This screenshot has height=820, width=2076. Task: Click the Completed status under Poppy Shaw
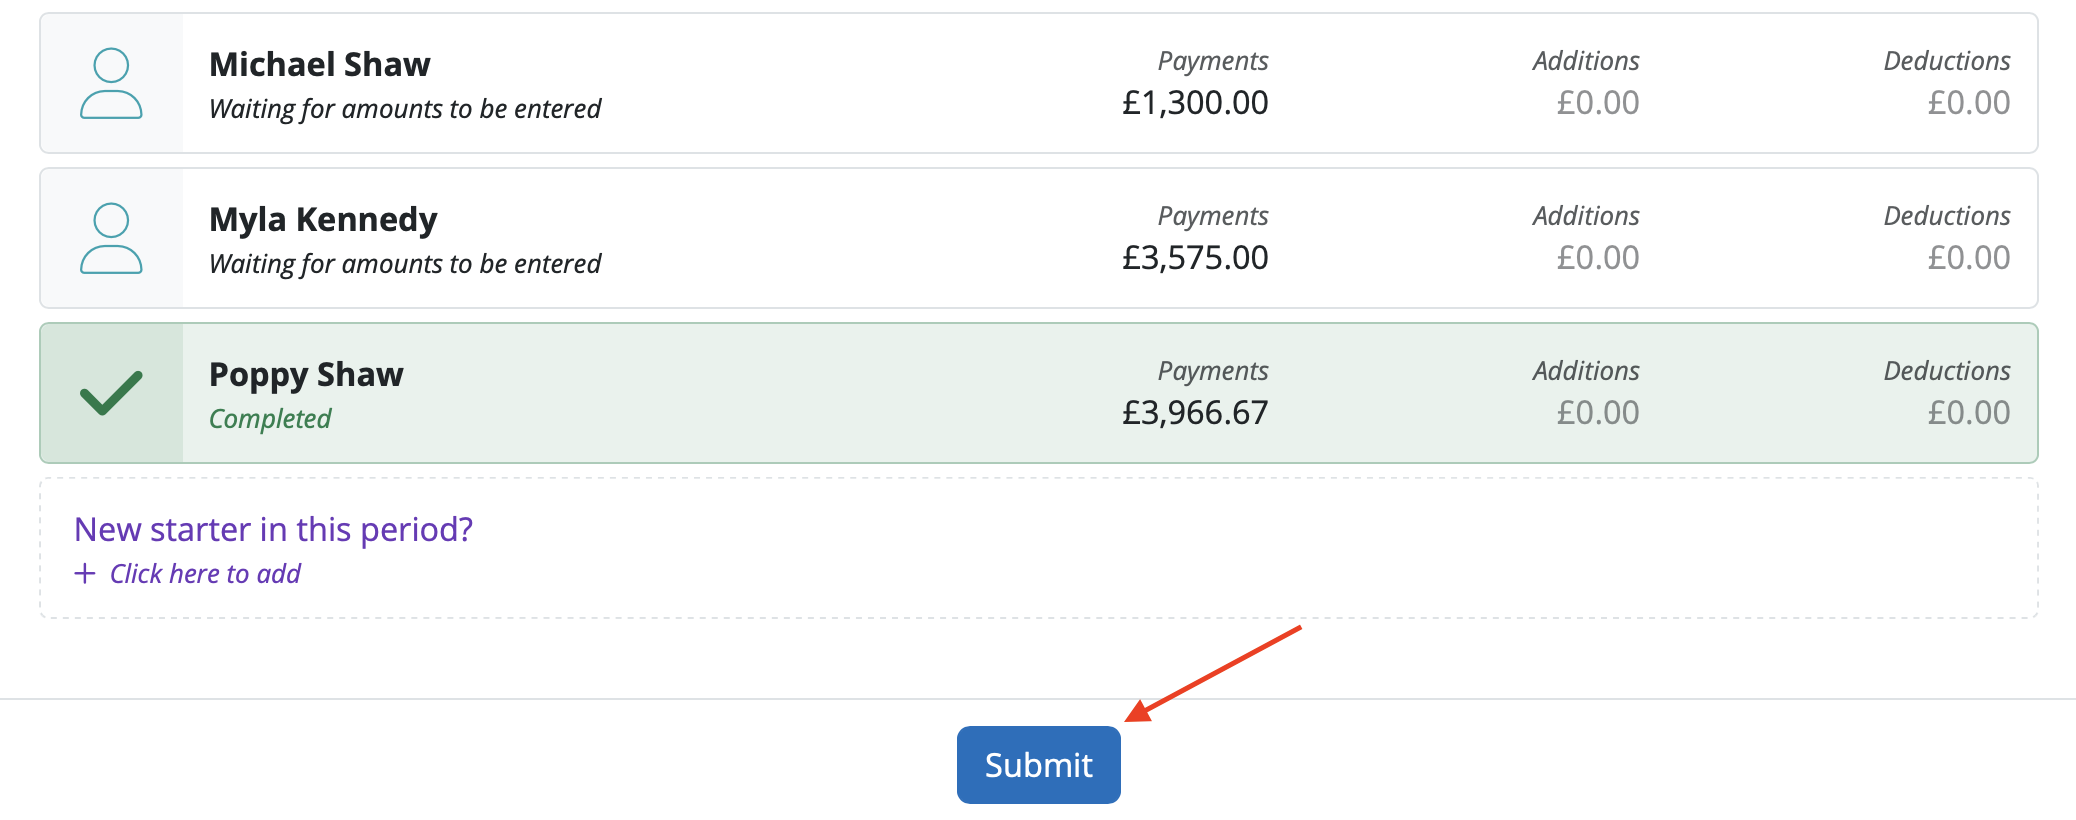point(270,419)
